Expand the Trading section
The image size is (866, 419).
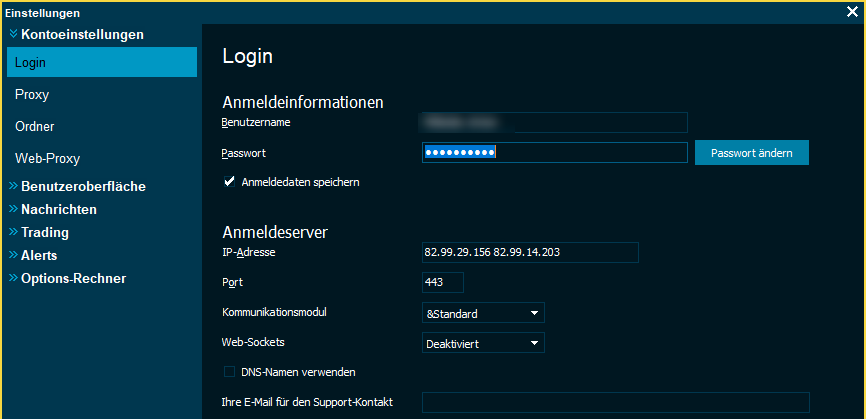(x=39, y=232)
